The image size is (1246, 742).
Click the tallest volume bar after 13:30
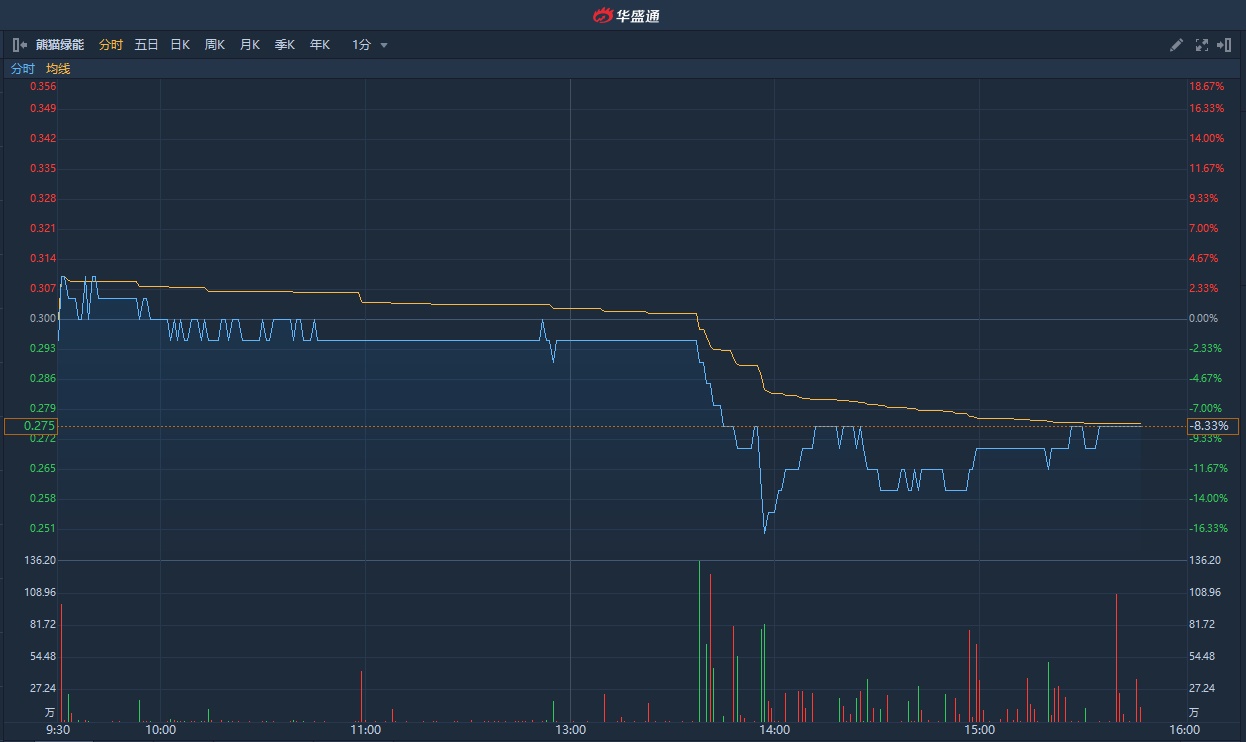699,641
